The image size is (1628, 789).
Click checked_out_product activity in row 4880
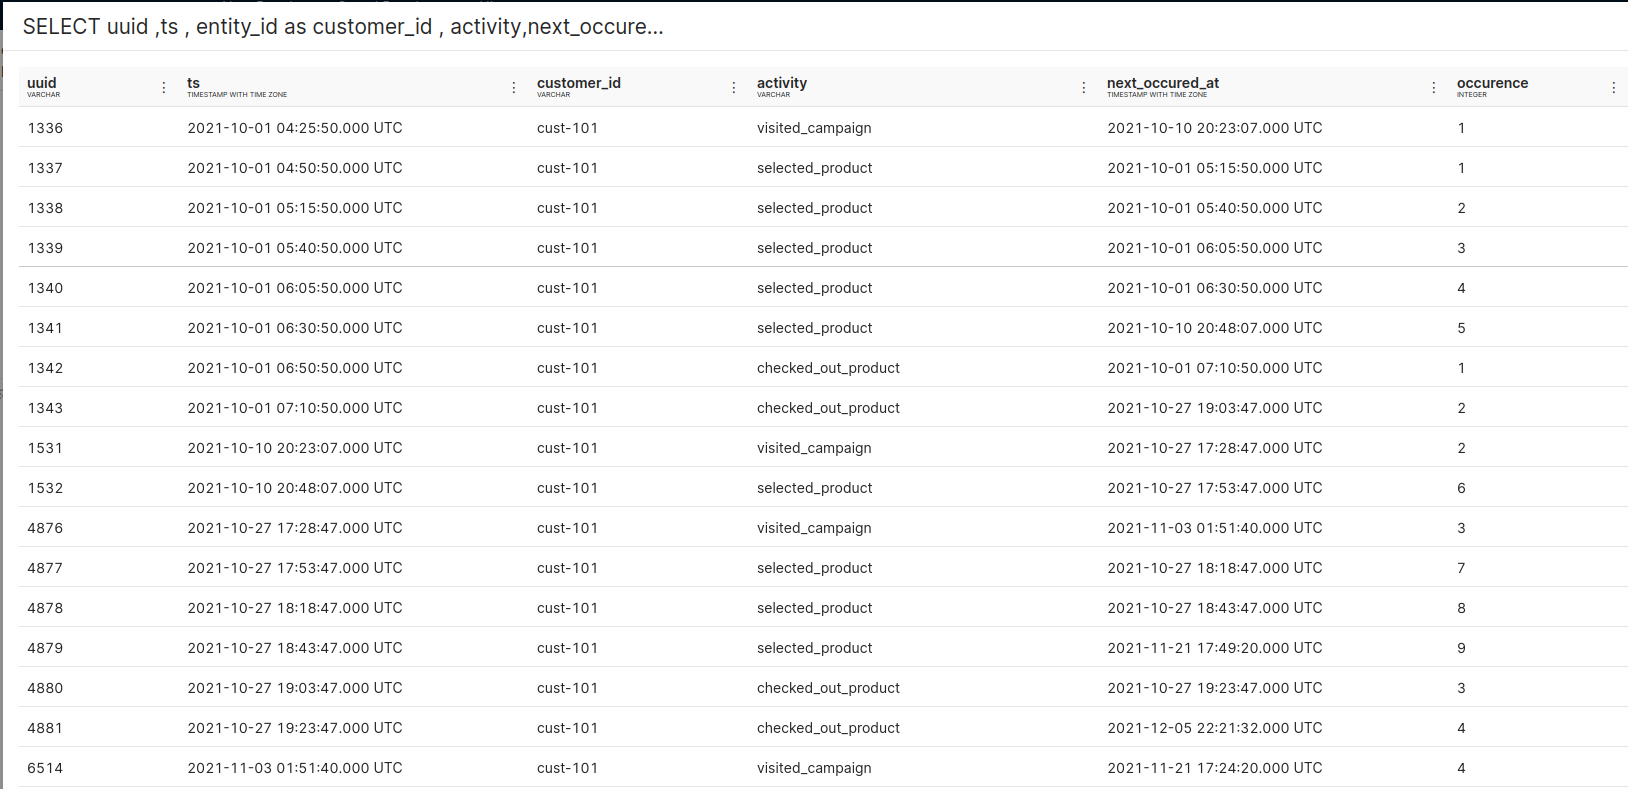tap(828, 688)
